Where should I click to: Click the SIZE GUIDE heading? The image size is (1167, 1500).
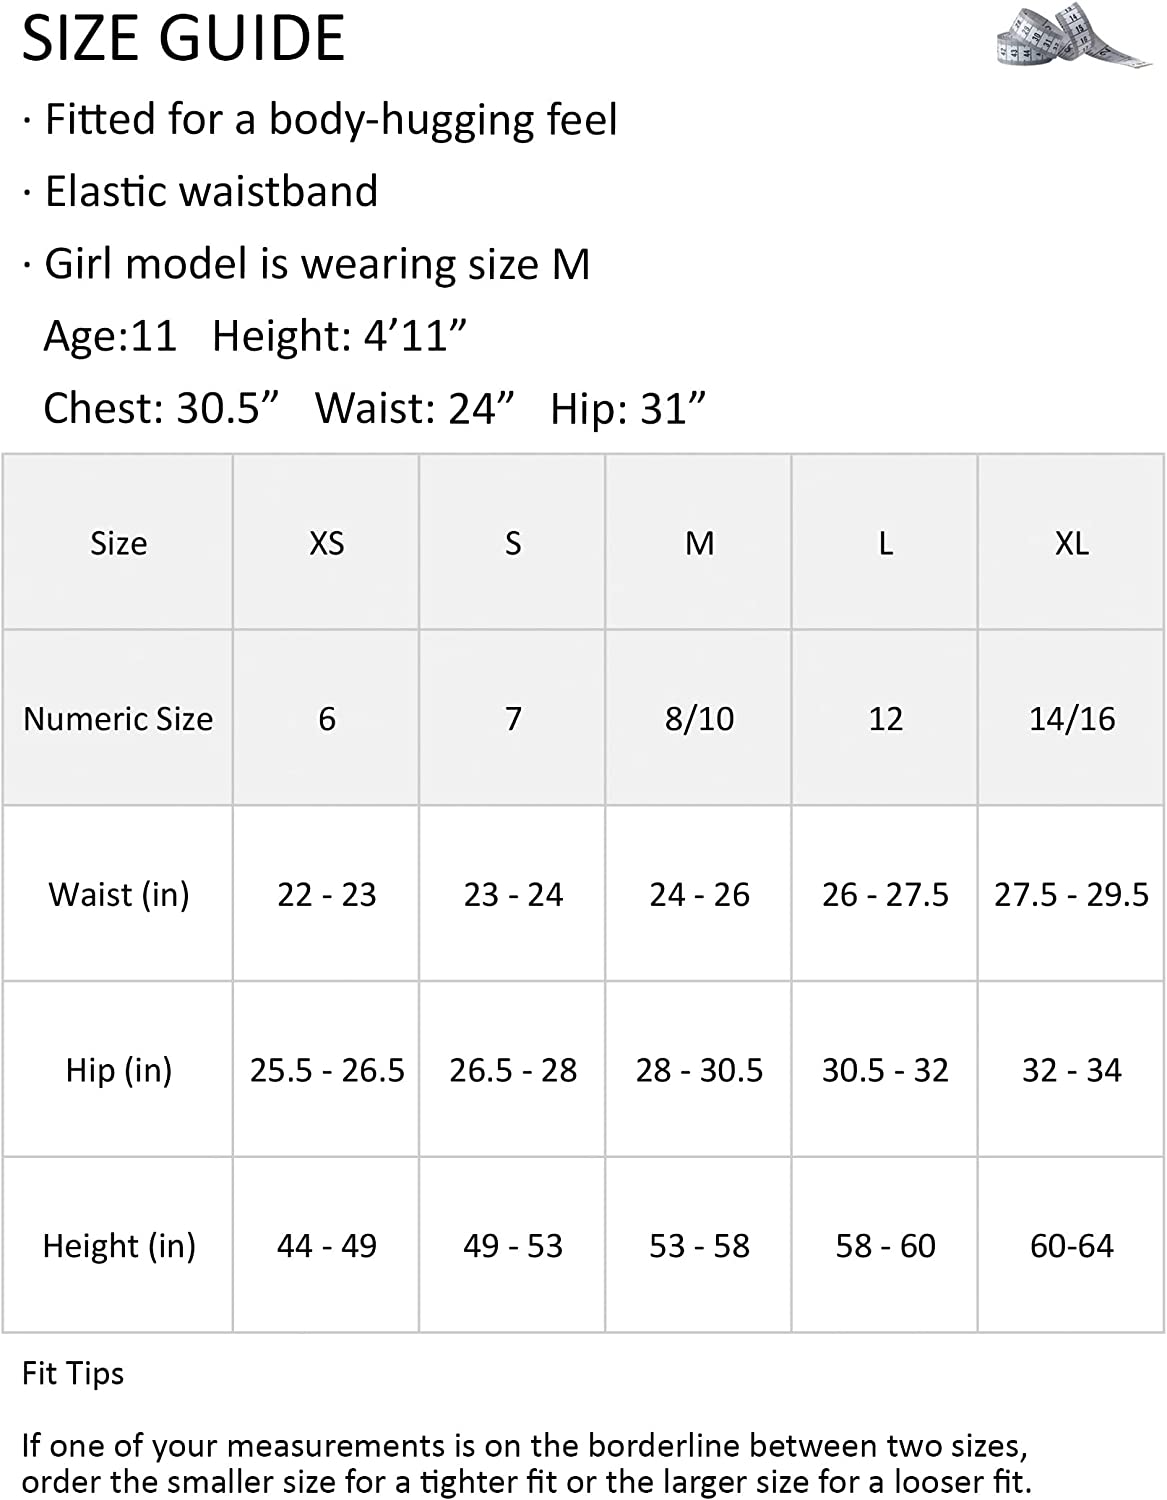pos(183,38)
